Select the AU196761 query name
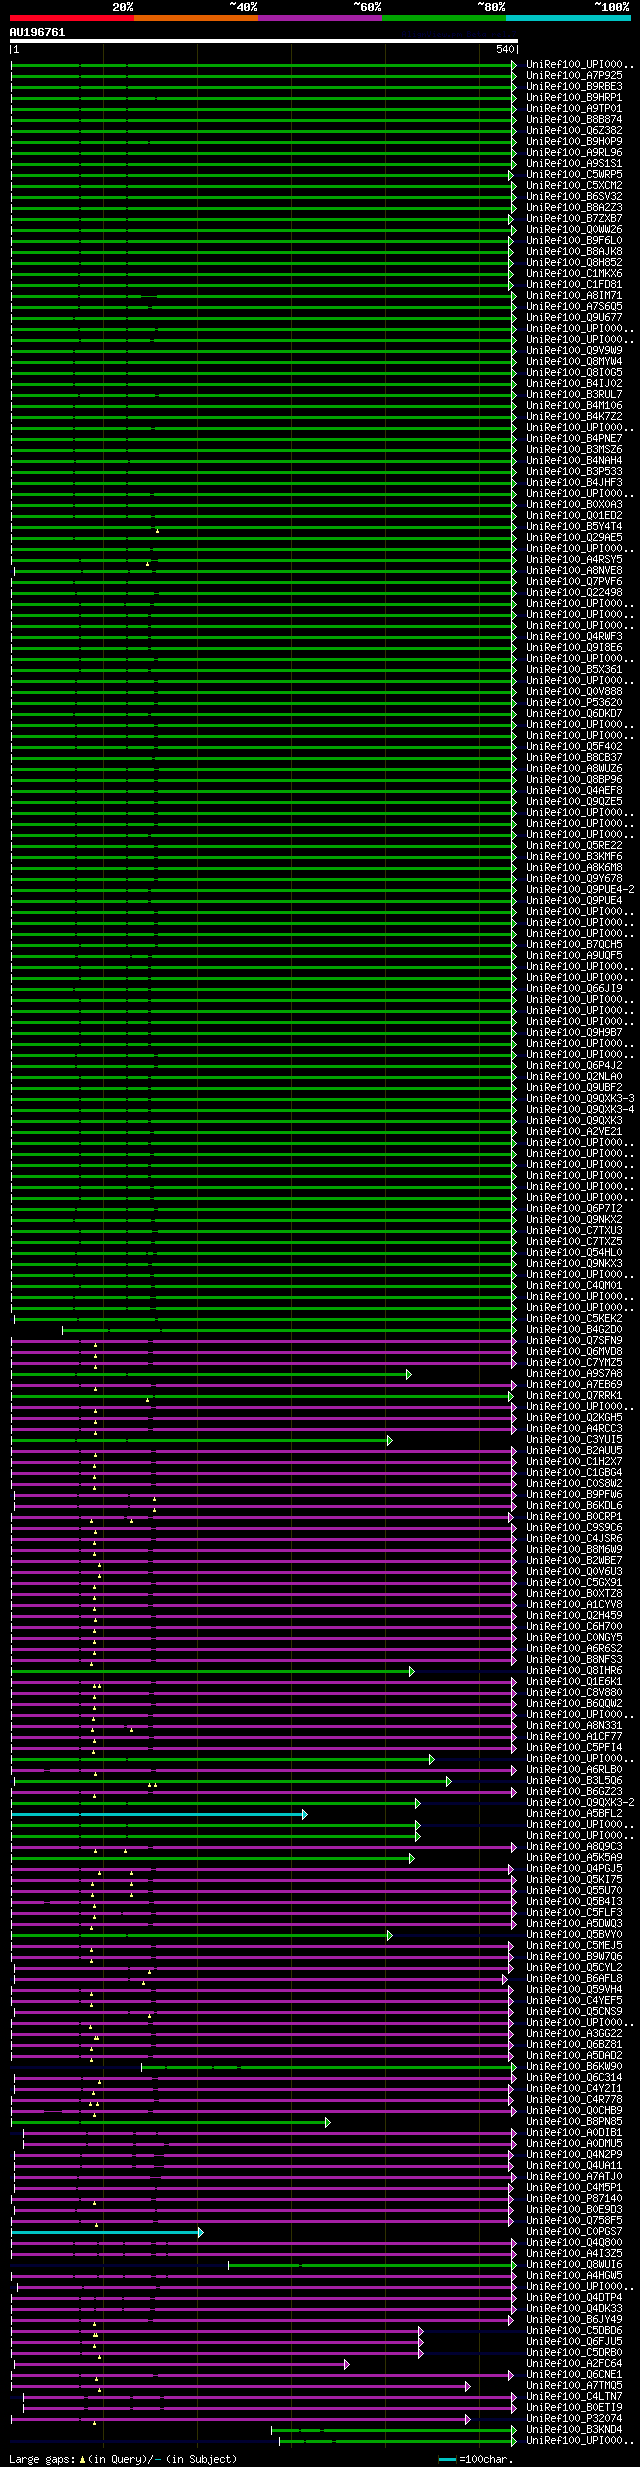The image size is (640, 2467). pos(37,32)
